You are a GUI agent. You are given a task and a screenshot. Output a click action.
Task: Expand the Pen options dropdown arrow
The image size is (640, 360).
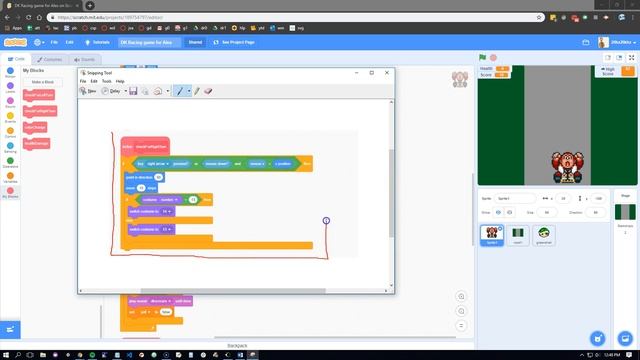point(189,91)
